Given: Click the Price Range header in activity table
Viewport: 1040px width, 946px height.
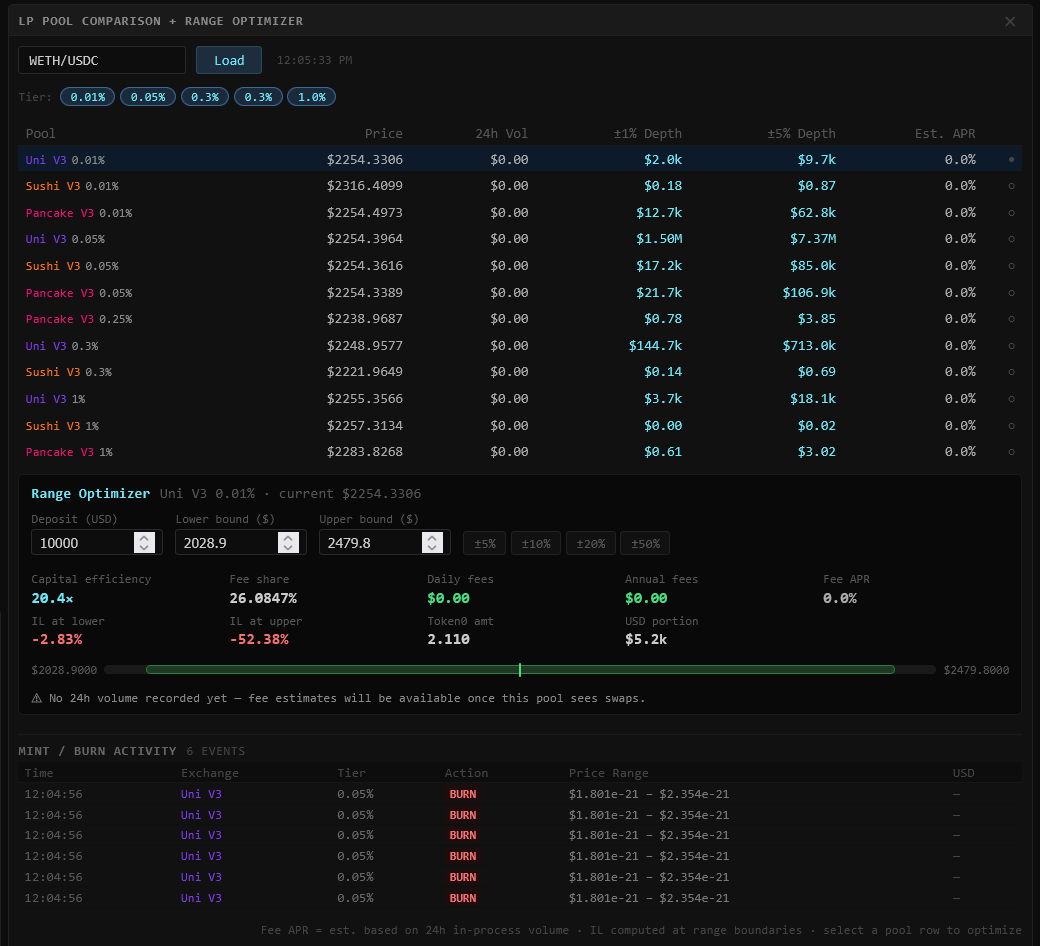Looking at the screenshot, I should 608,773.
